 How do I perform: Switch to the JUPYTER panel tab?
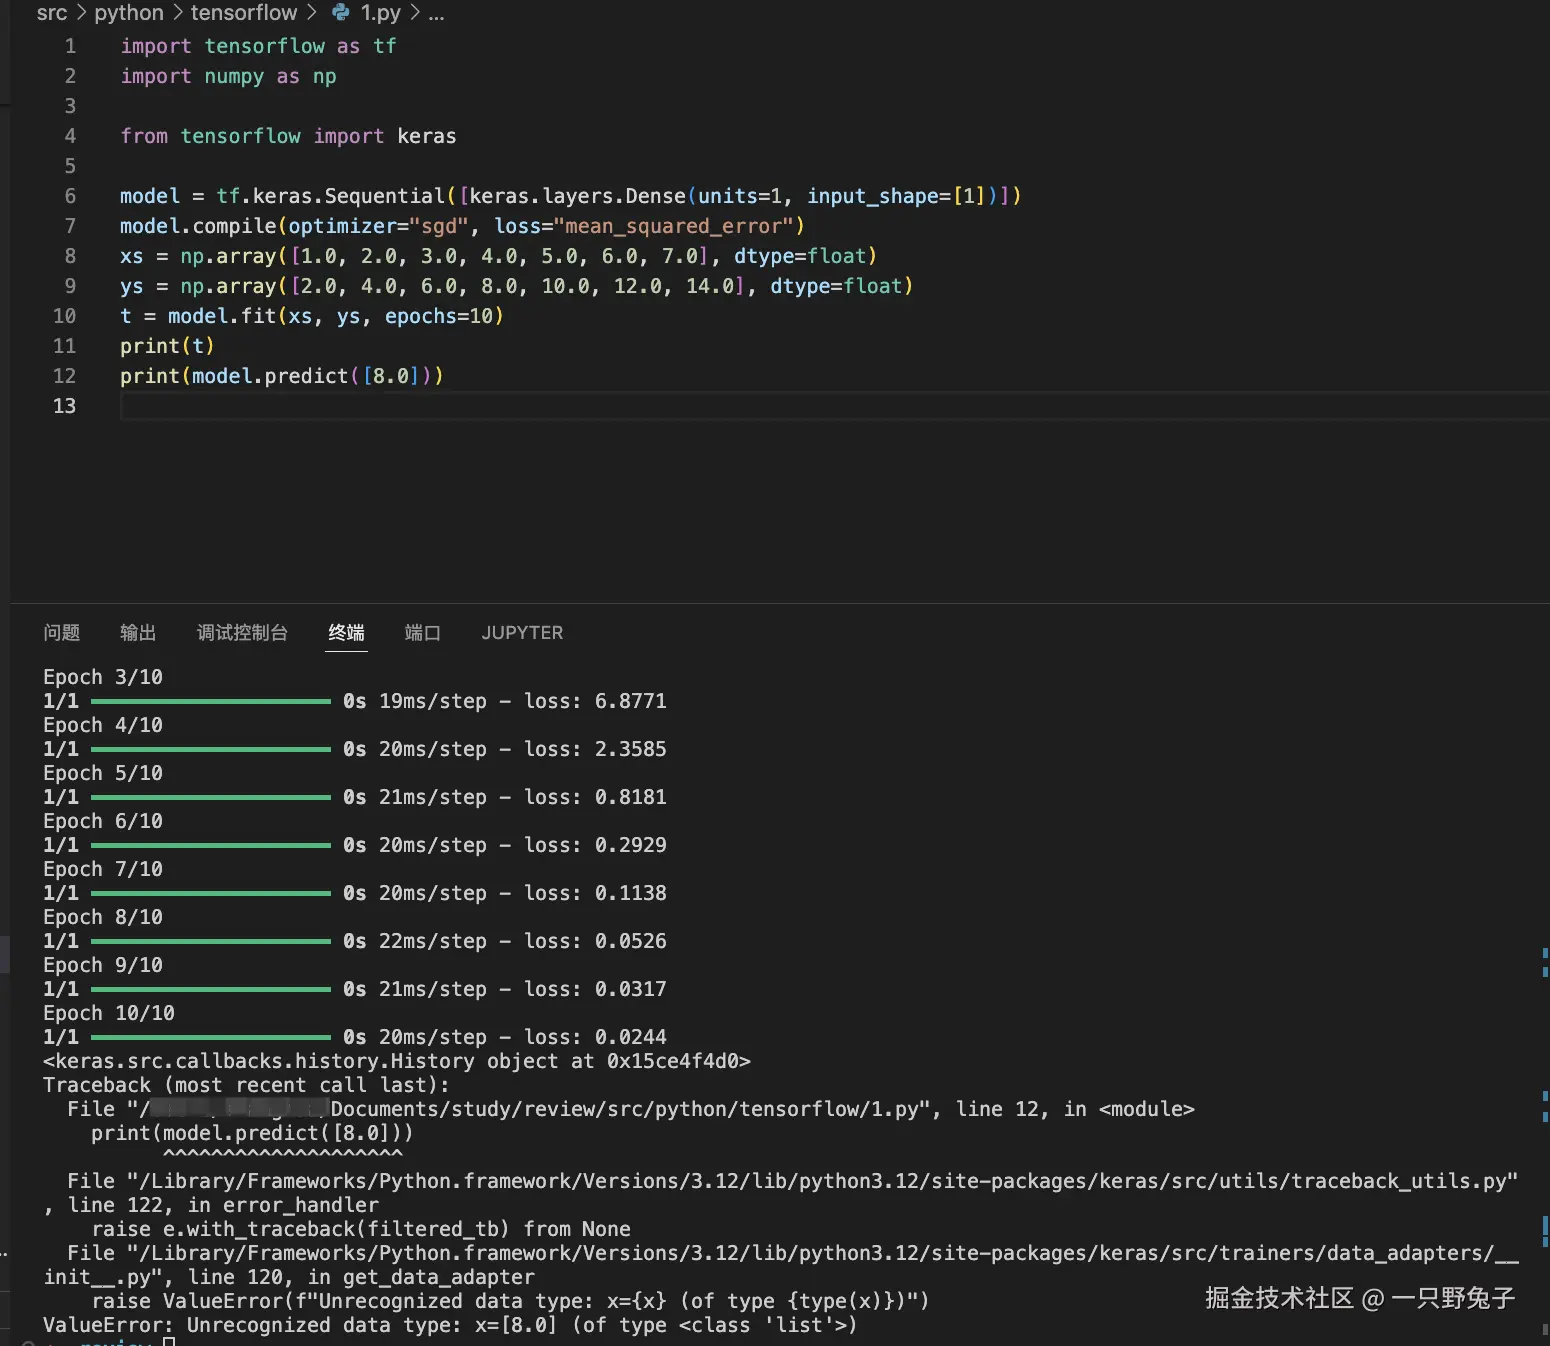point(522,633)
